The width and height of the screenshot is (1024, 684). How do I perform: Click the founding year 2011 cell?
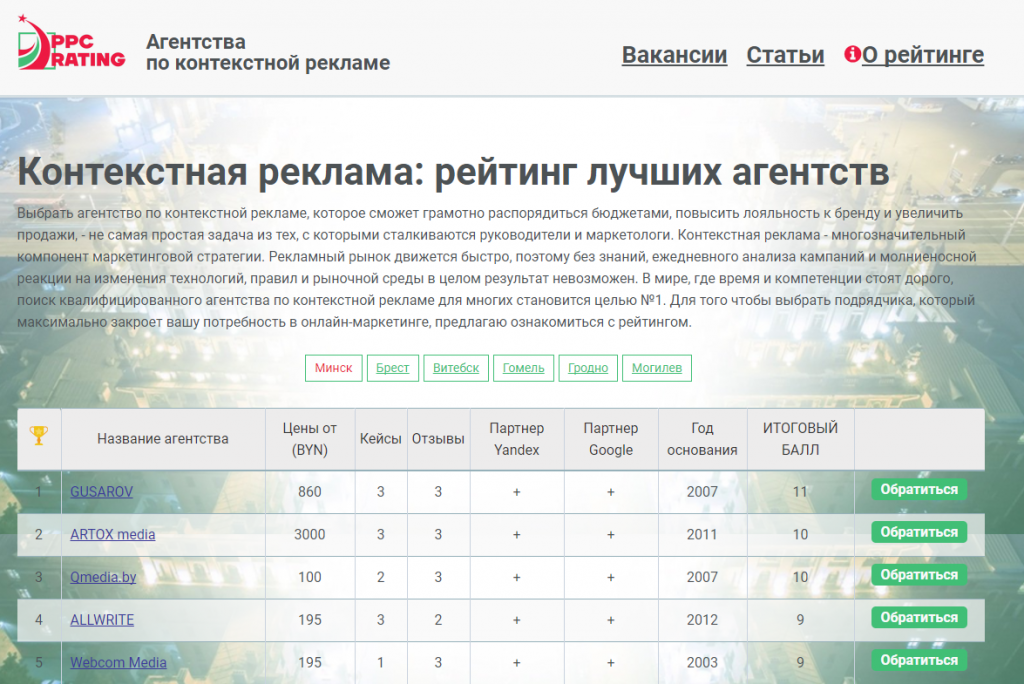tap(702, 534)
